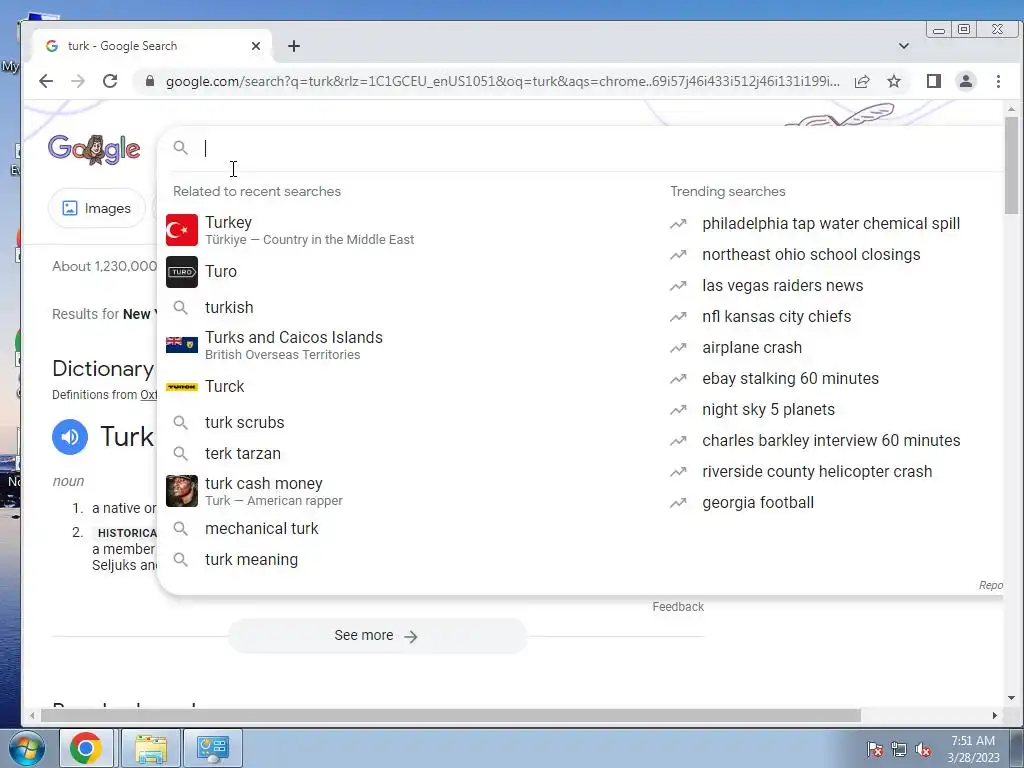
Task: Open Chrome's three-dot menu
Action: 998,81
